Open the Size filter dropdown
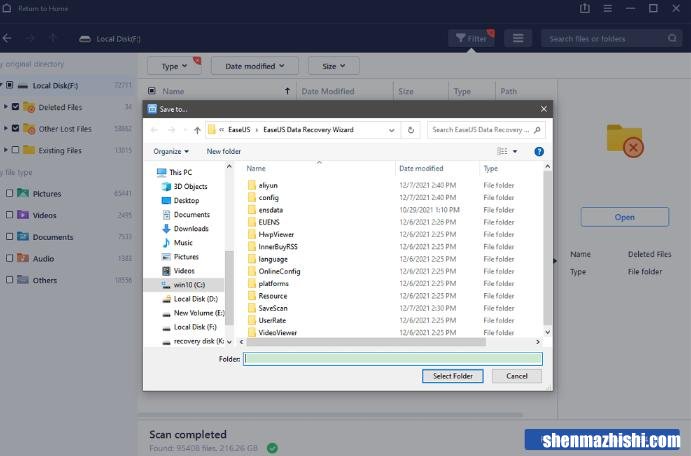Image resolution: width=691 pixels, height=456 pixels. 334,66
